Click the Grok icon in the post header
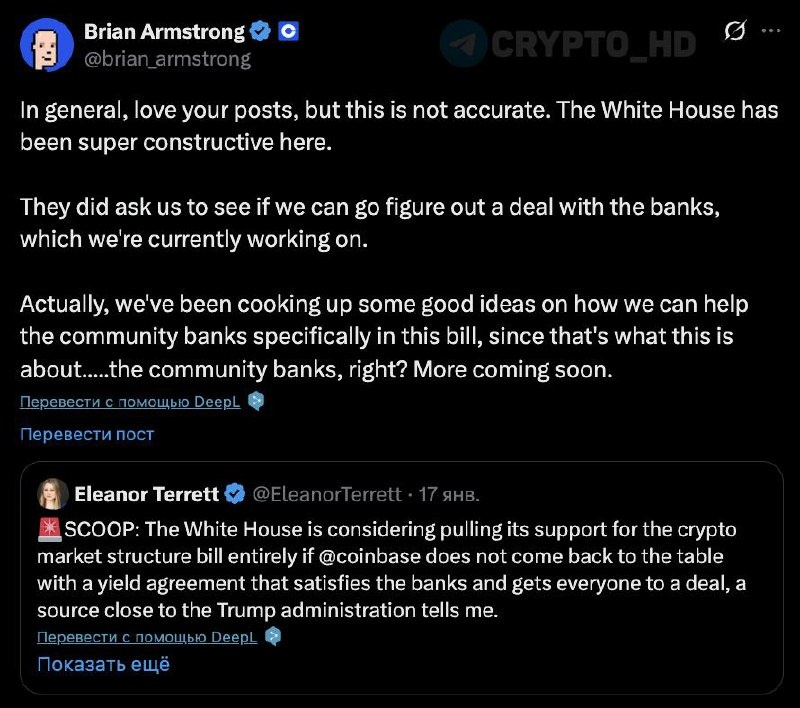Image resolution: width=800 pixels, height=708 pixels. (x=735, y=32)
